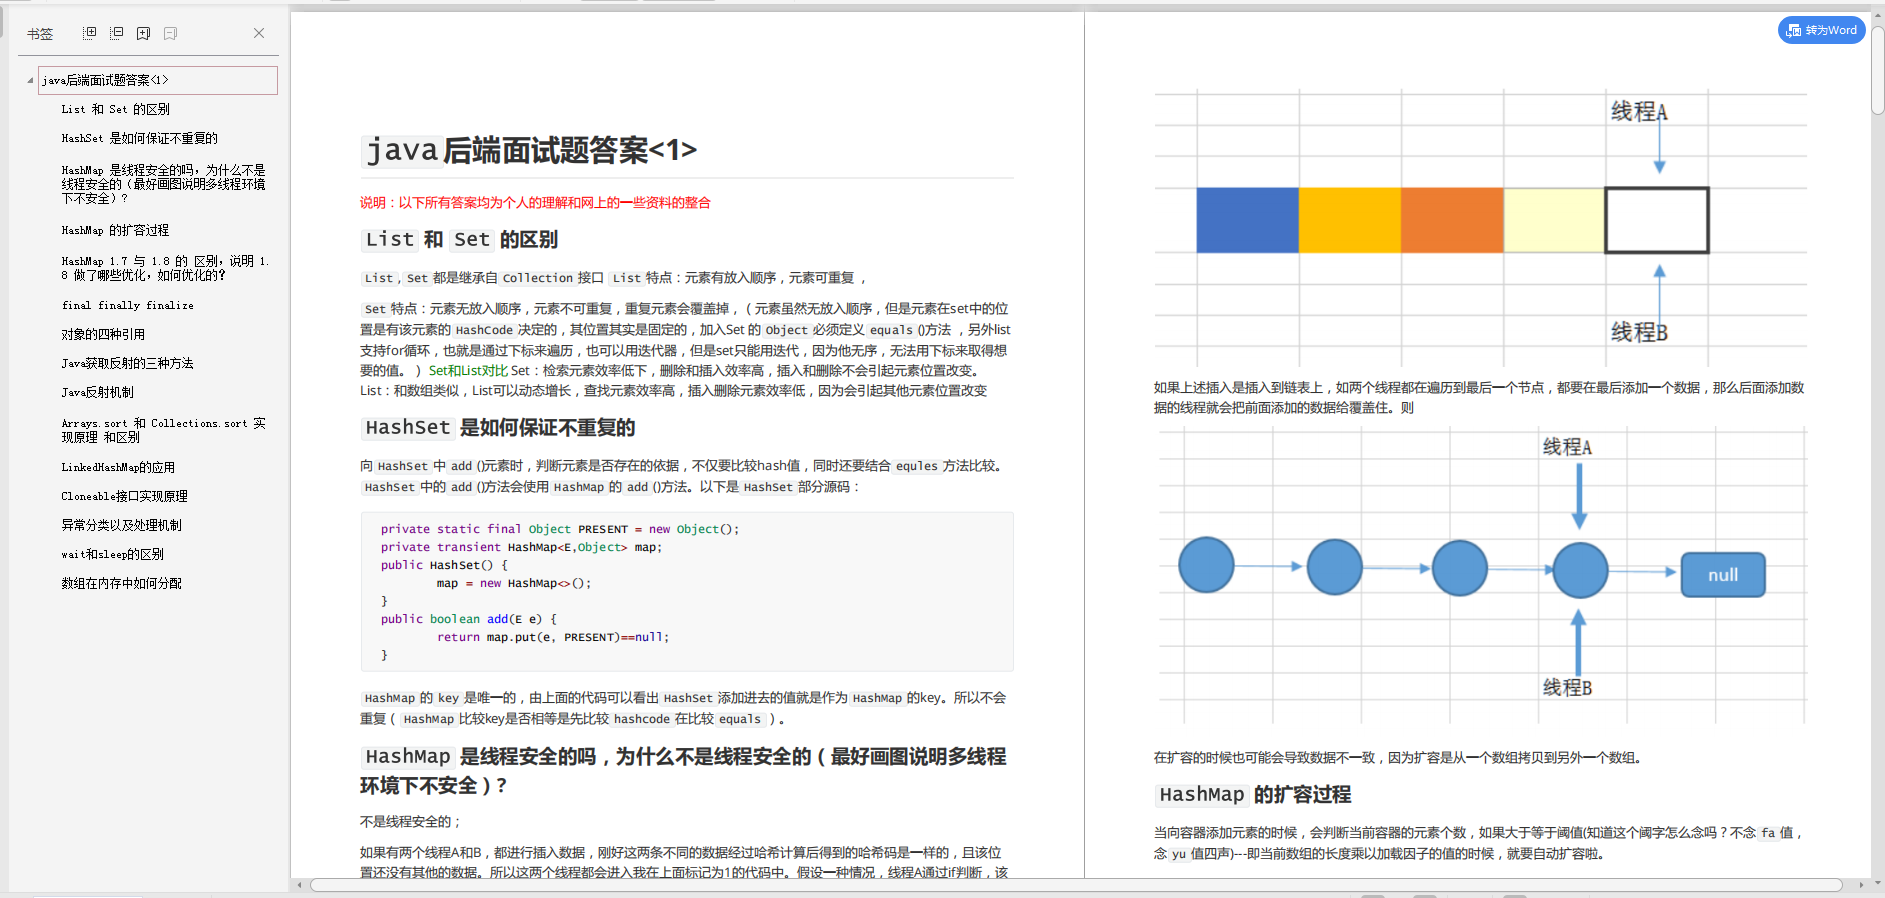This screenshot has height=898, width=1885.
Task: Open bookmark final finally finalize
Action: coord(127,305)
